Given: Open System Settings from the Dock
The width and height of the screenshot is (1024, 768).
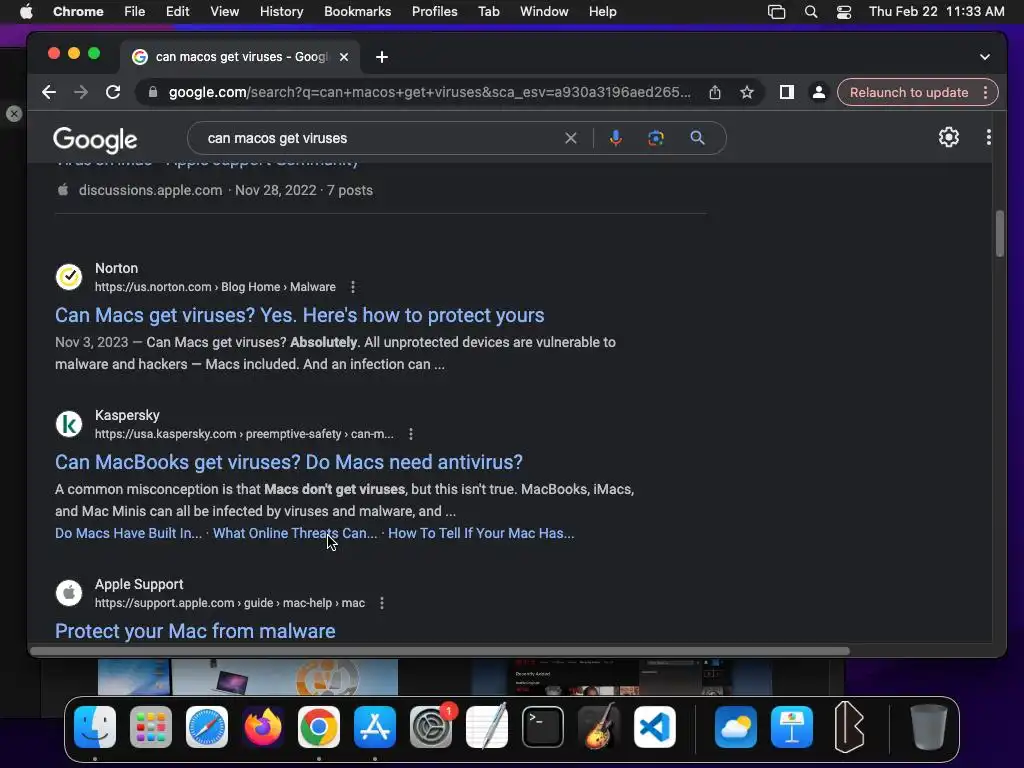Looking at the screenshot, I should click(431, 727).
